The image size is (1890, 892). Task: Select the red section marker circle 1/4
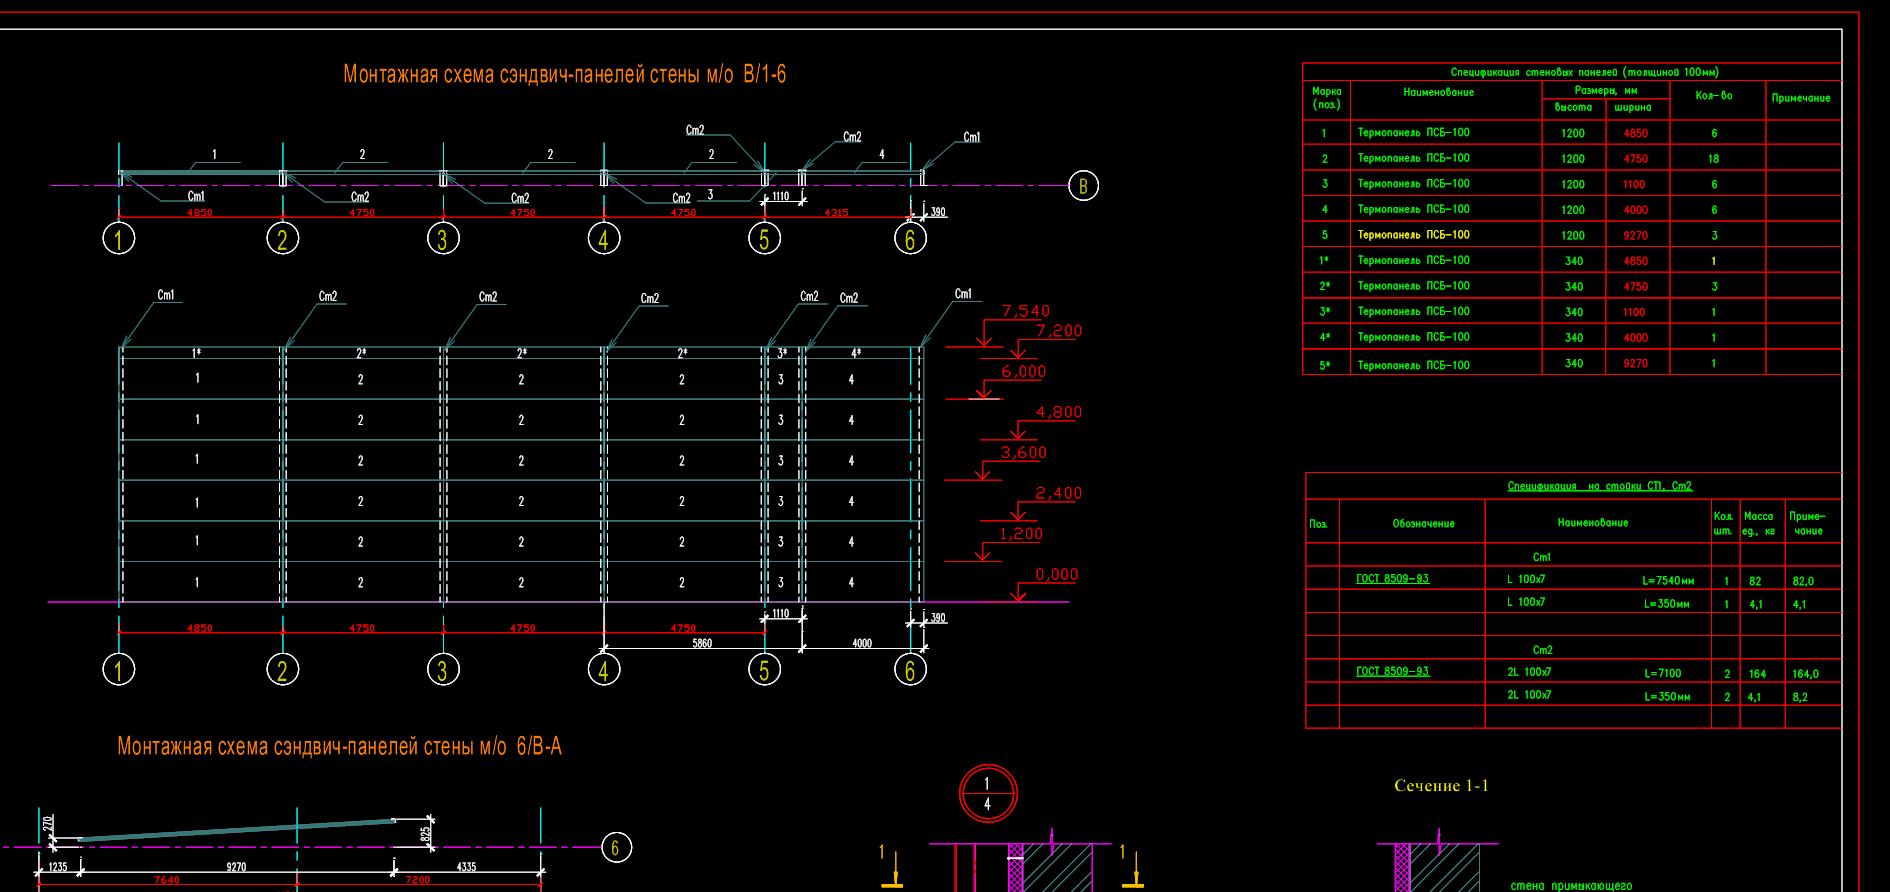click(987, 794)
